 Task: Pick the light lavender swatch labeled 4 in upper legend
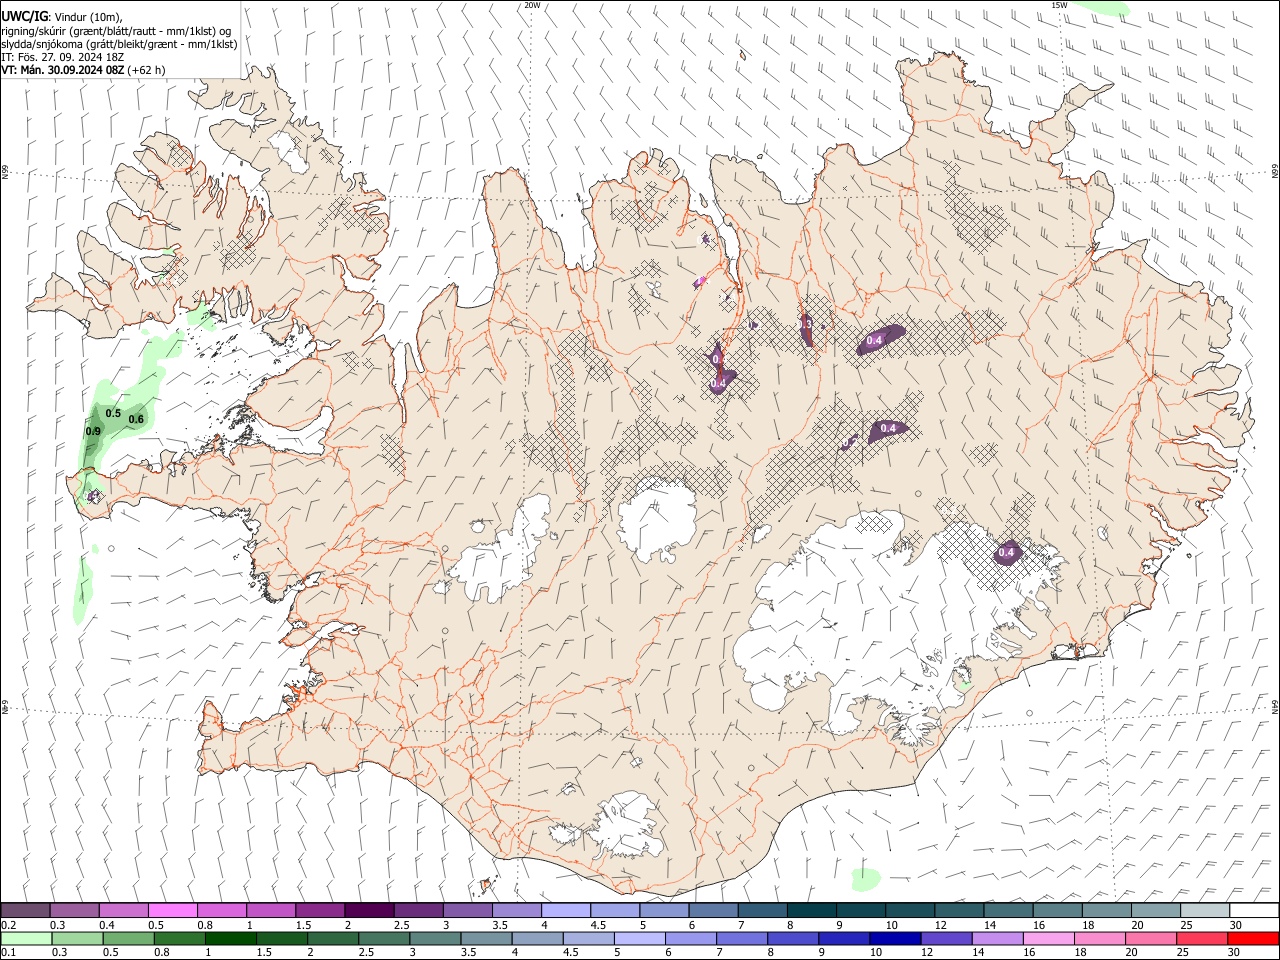(565, 911)
